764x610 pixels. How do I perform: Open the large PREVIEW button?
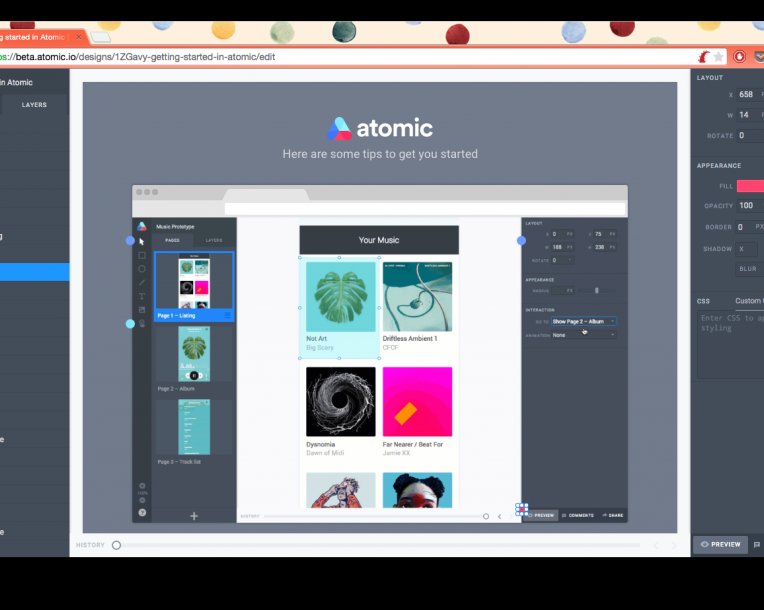tap(721, 544)
